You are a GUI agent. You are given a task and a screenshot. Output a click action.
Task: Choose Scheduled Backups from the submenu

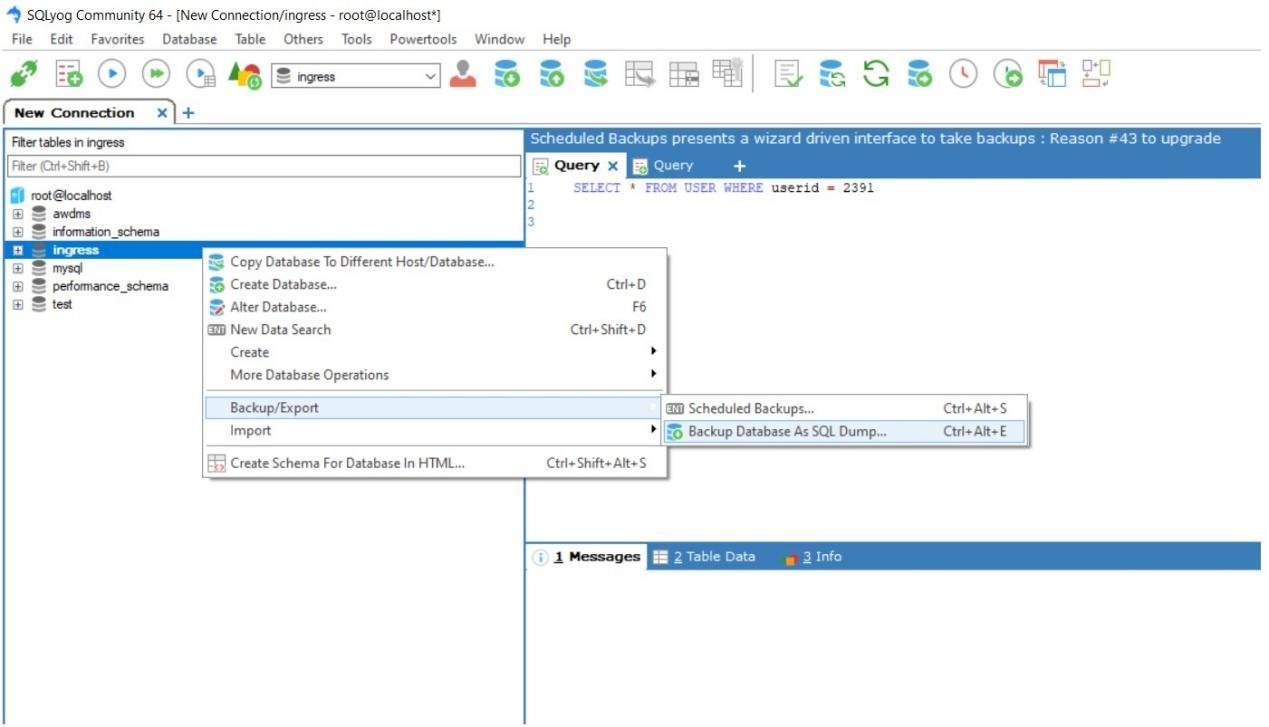point(753,408)
